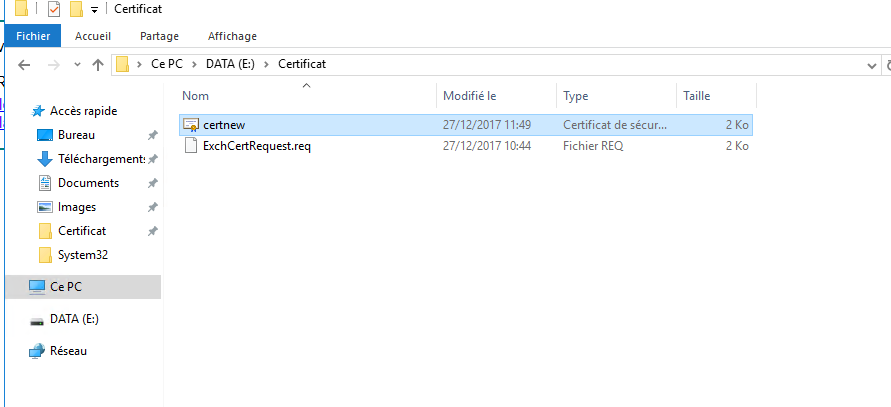Image resolution: width=891 pixels, height=407 pixels.
Task: Click the Properties quick access toolbar icon
Action: click(53, 9)
